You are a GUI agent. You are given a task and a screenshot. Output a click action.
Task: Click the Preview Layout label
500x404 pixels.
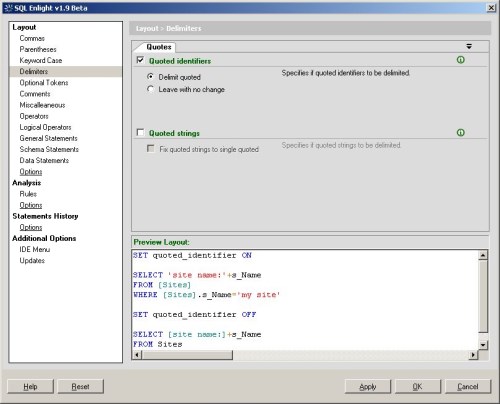click(x=161, y=242)
